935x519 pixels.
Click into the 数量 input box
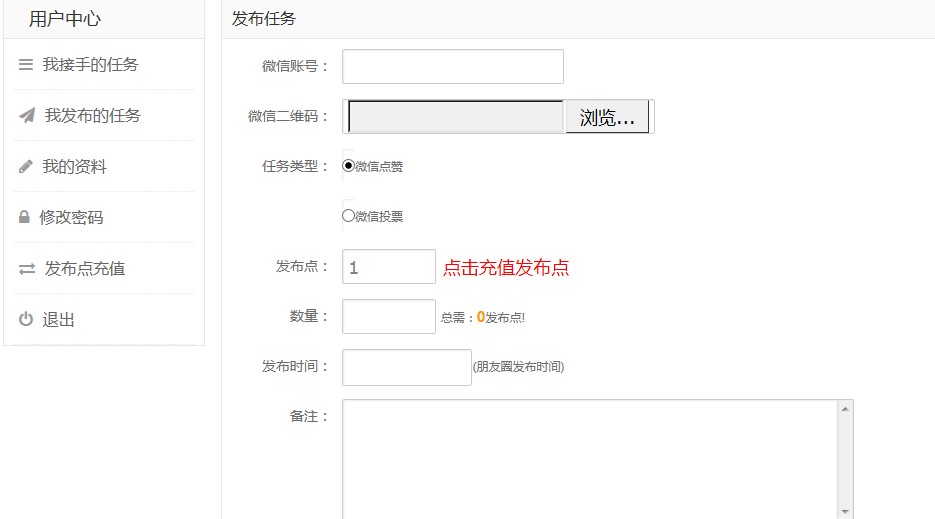tap(389, 317)
